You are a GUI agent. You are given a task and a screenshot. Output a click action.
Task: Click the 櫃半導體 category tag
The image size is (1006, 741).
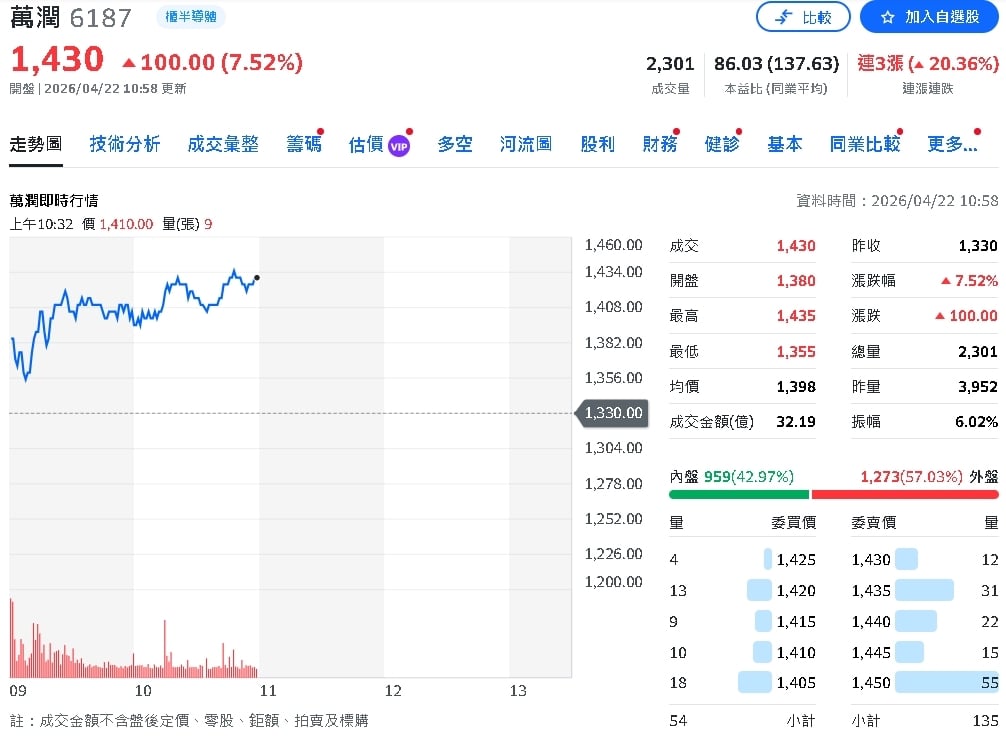point(191,17)
